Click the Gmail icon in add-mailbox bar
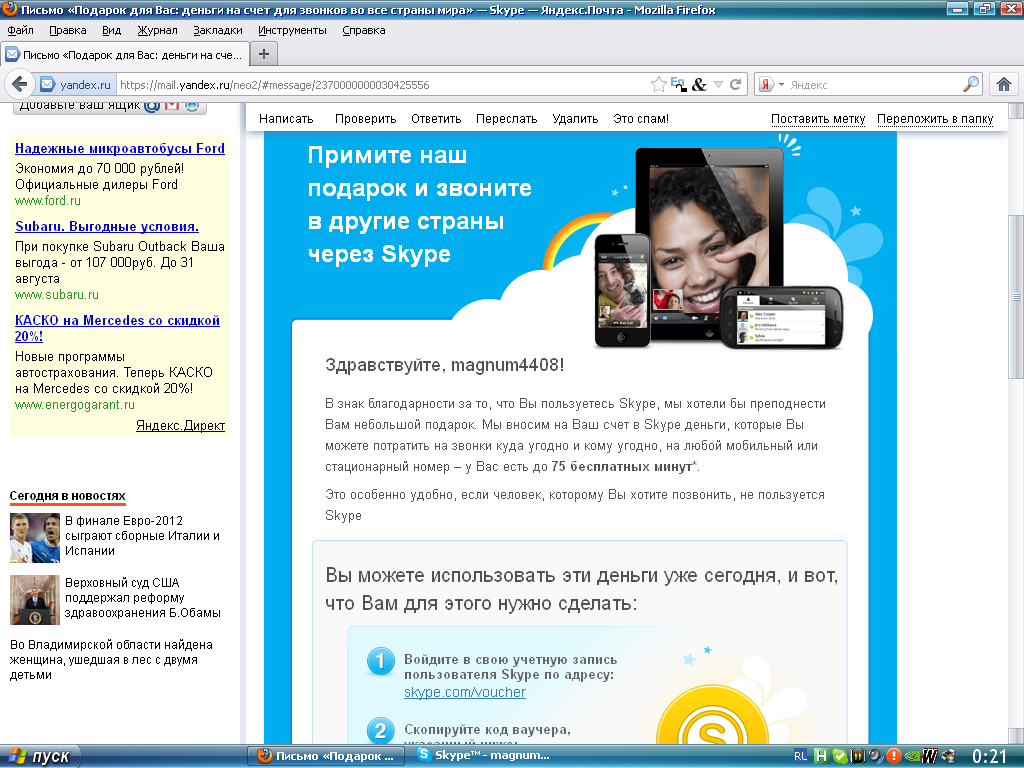 (172, 106)
